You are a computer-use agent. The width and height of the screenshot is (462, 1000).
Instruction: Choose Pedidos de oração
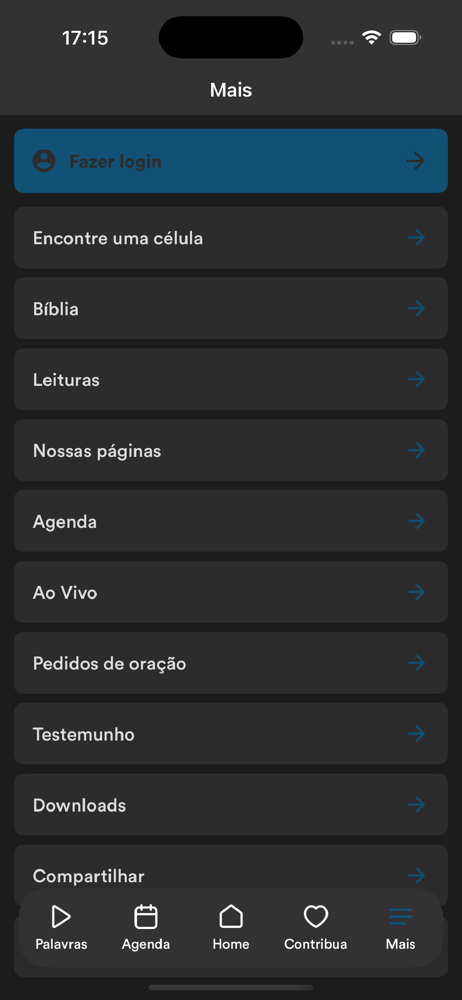click(231, 663)
